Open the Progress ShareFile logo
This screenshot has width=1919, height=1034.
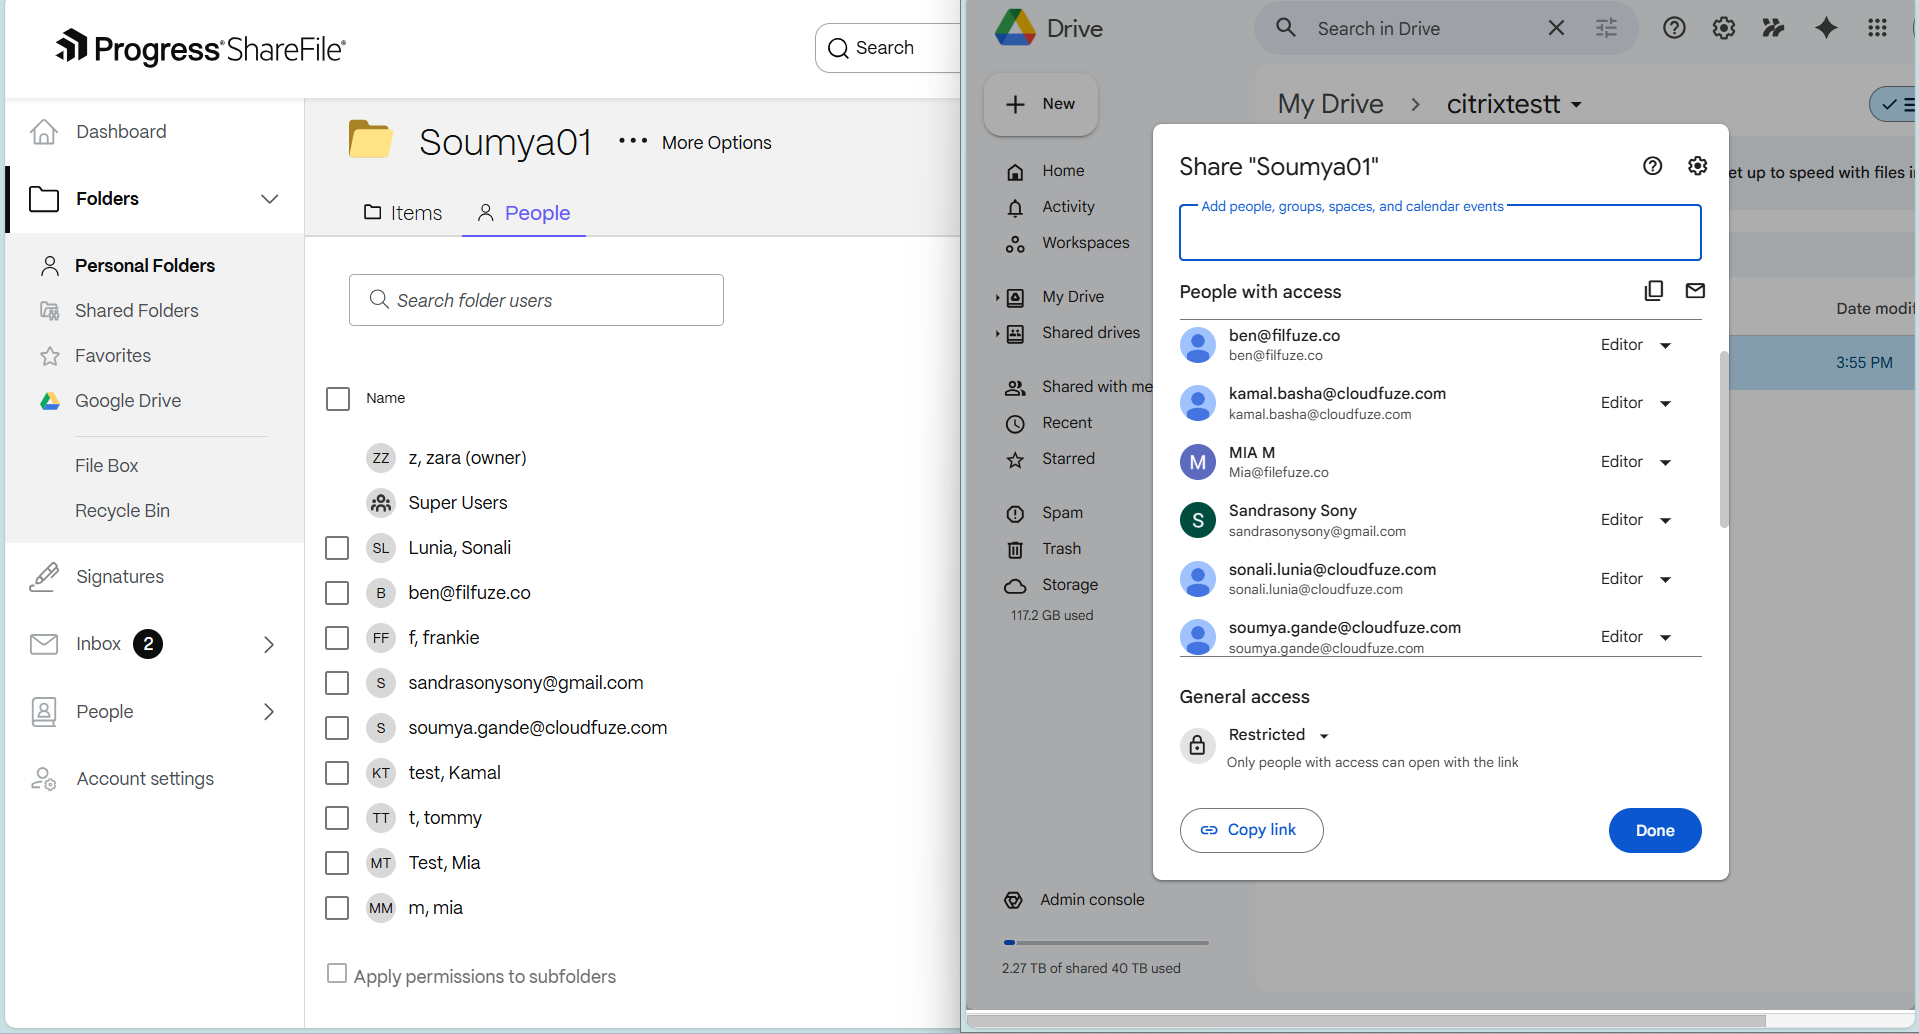[200, 47]
